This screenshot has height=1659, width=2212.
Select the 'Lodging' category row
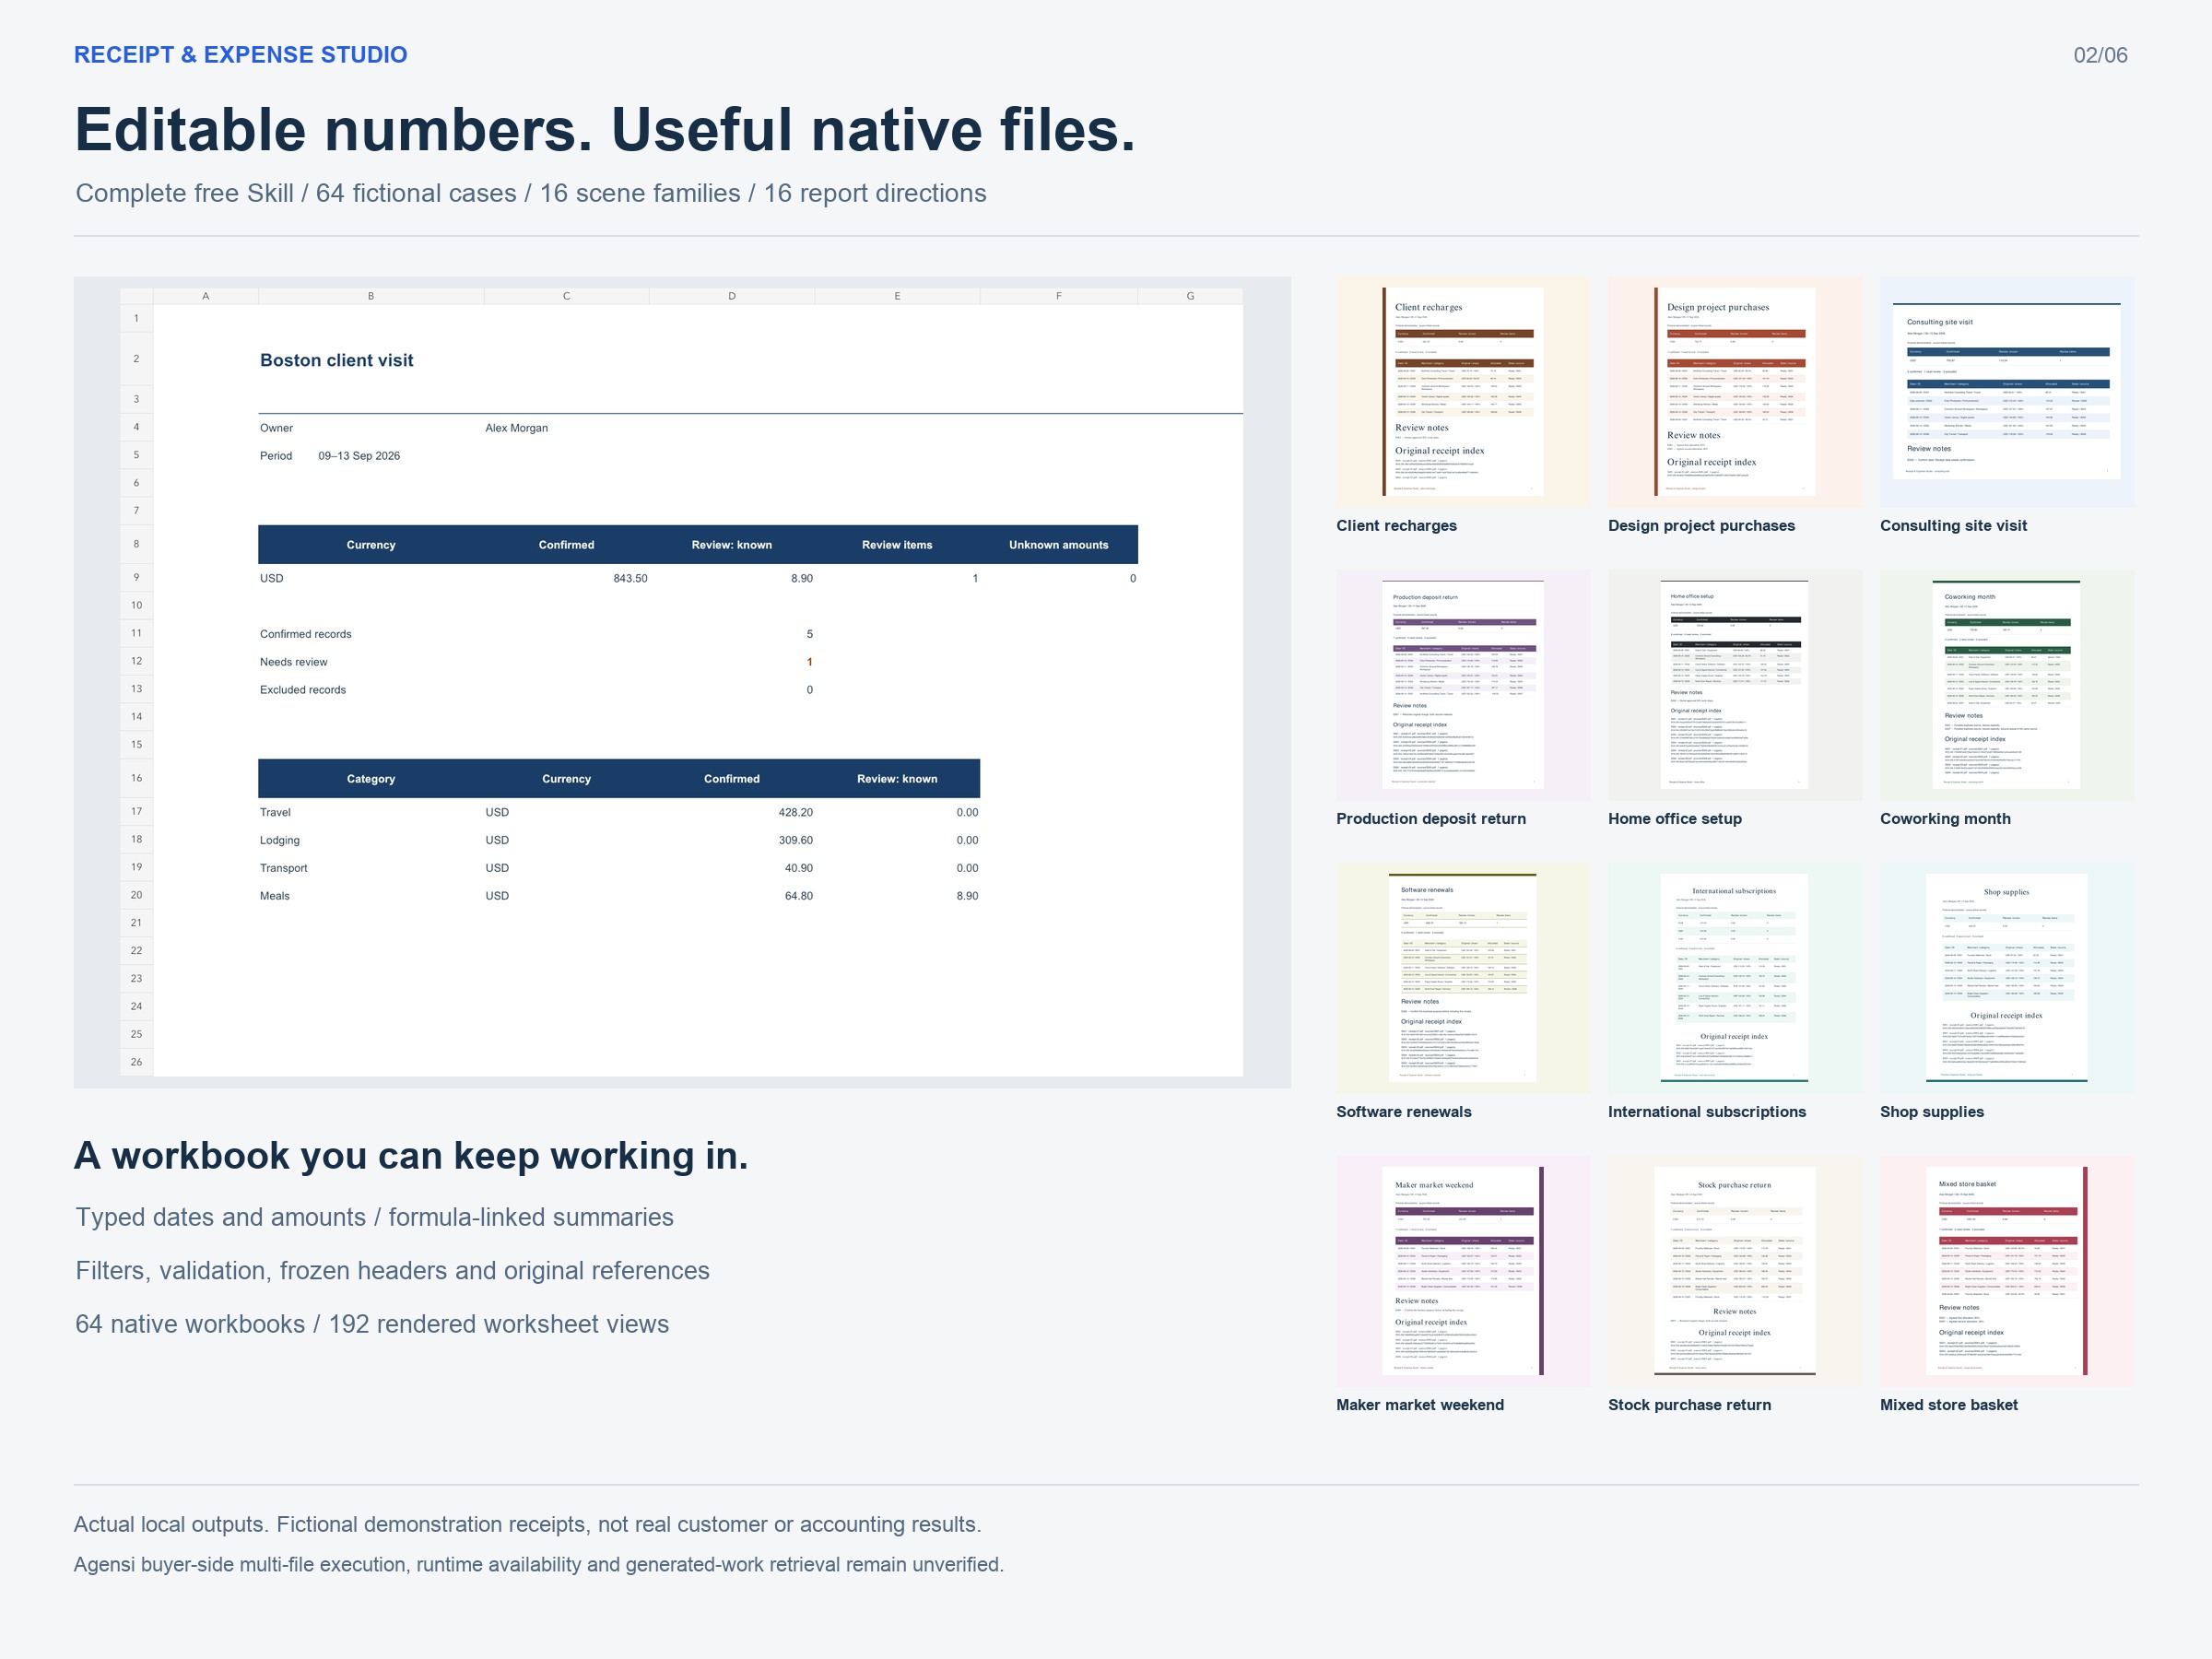click(619, 840)
